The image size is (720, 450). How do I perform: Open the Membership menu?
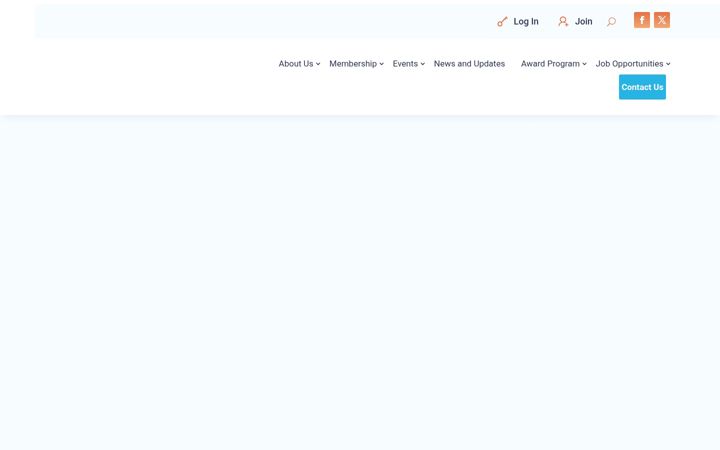pos(353,64)
